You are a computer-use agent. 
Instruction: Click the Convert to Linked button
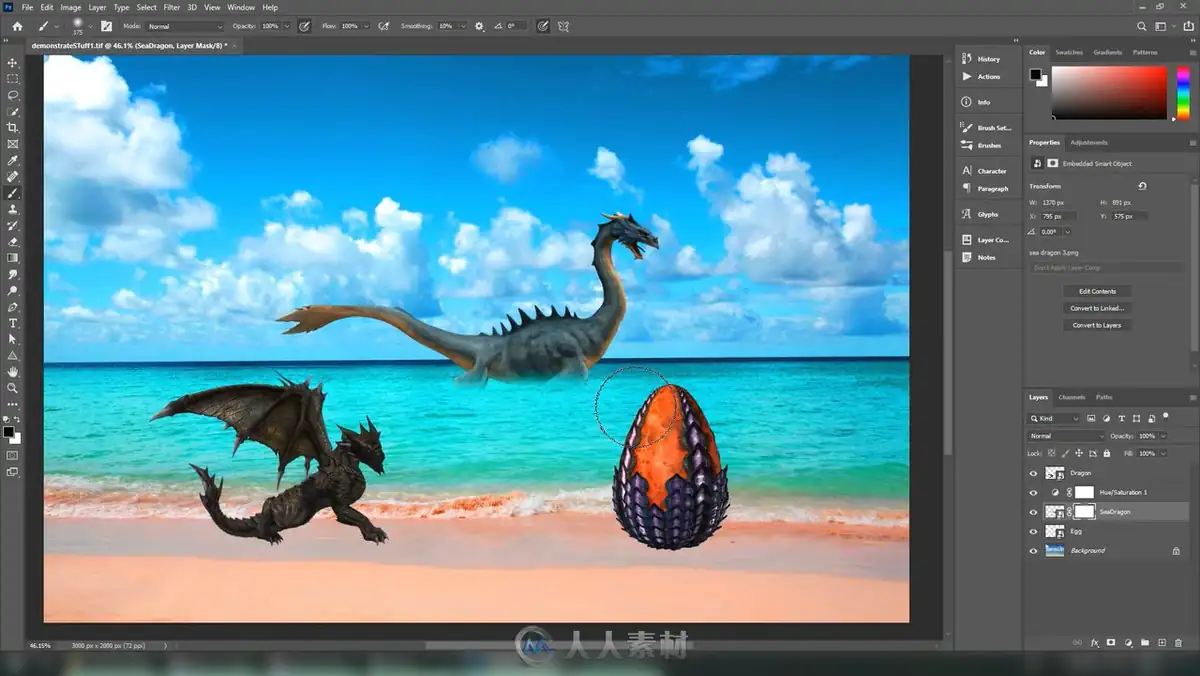click(x=1097, y=308)
